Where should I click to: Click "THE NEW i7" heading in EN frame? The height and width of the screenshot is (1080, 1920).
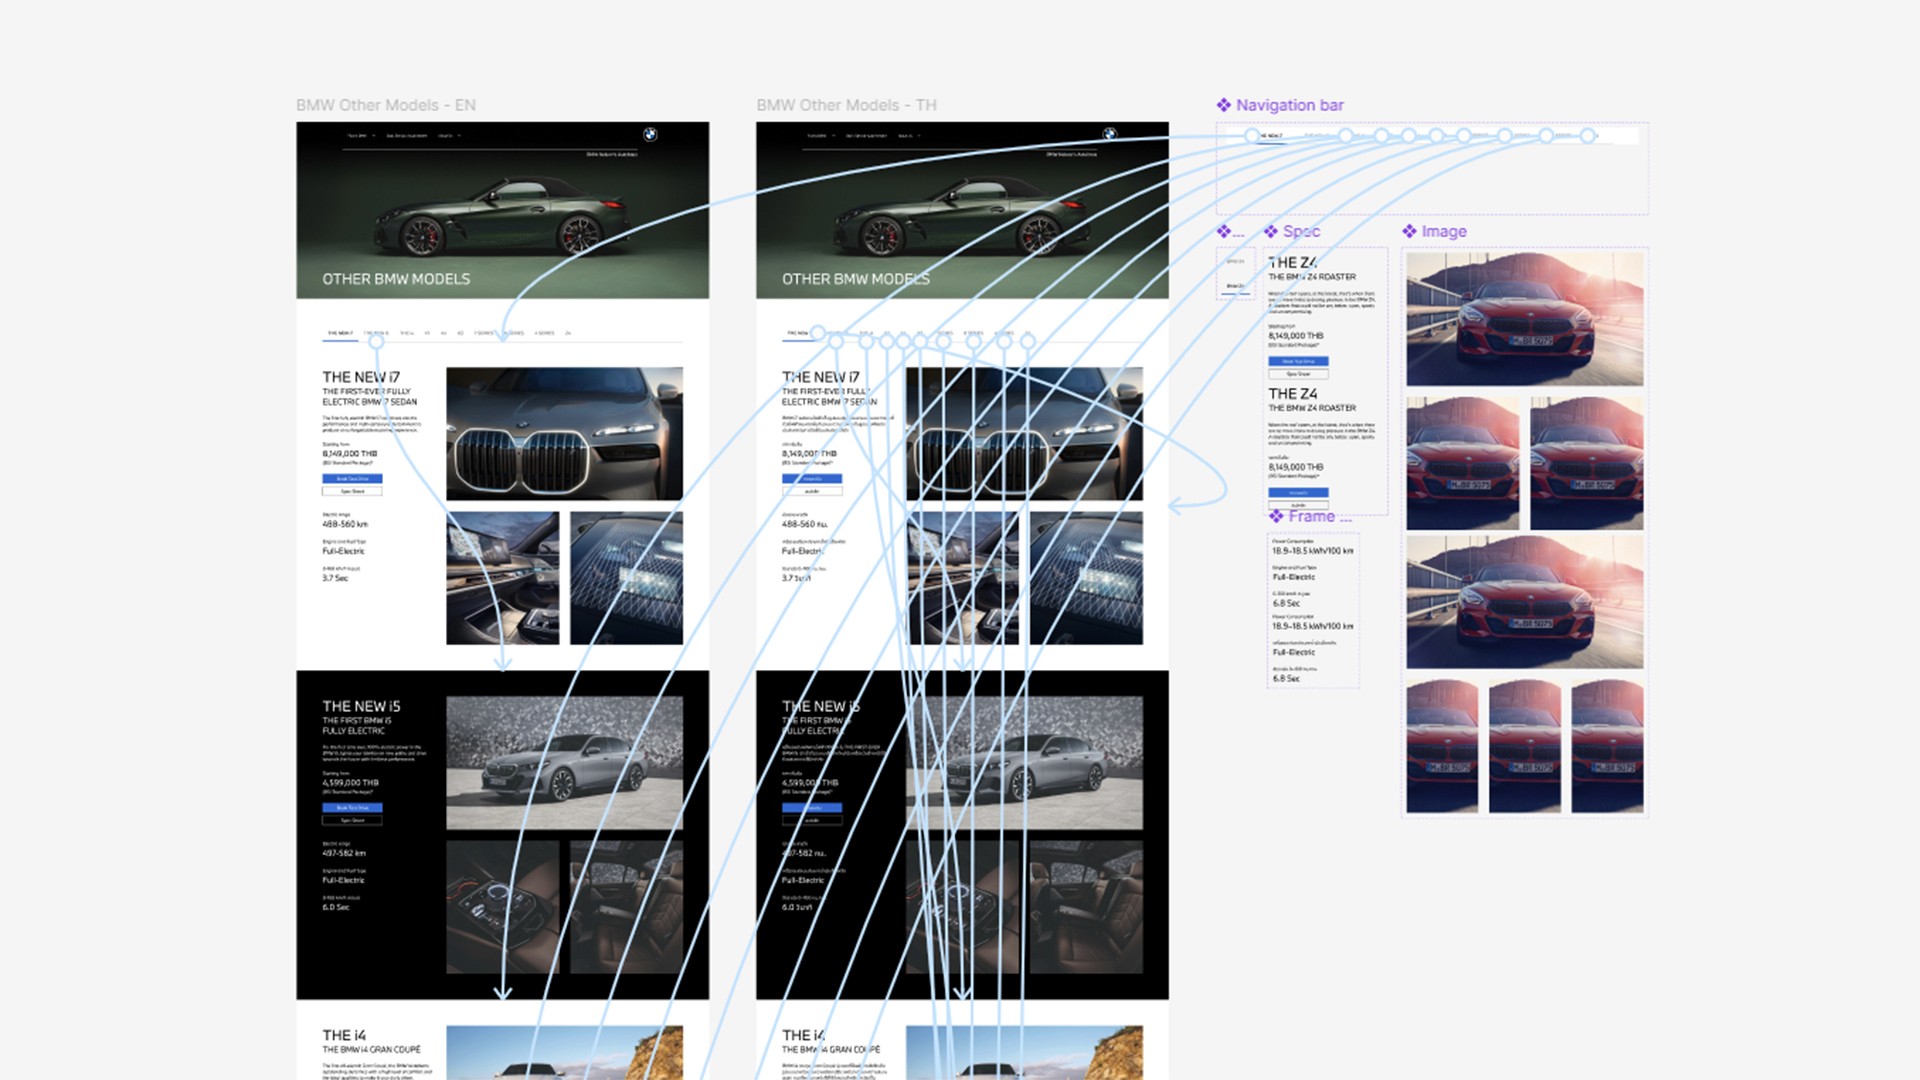pyautogui.click(x=361, y=377)
